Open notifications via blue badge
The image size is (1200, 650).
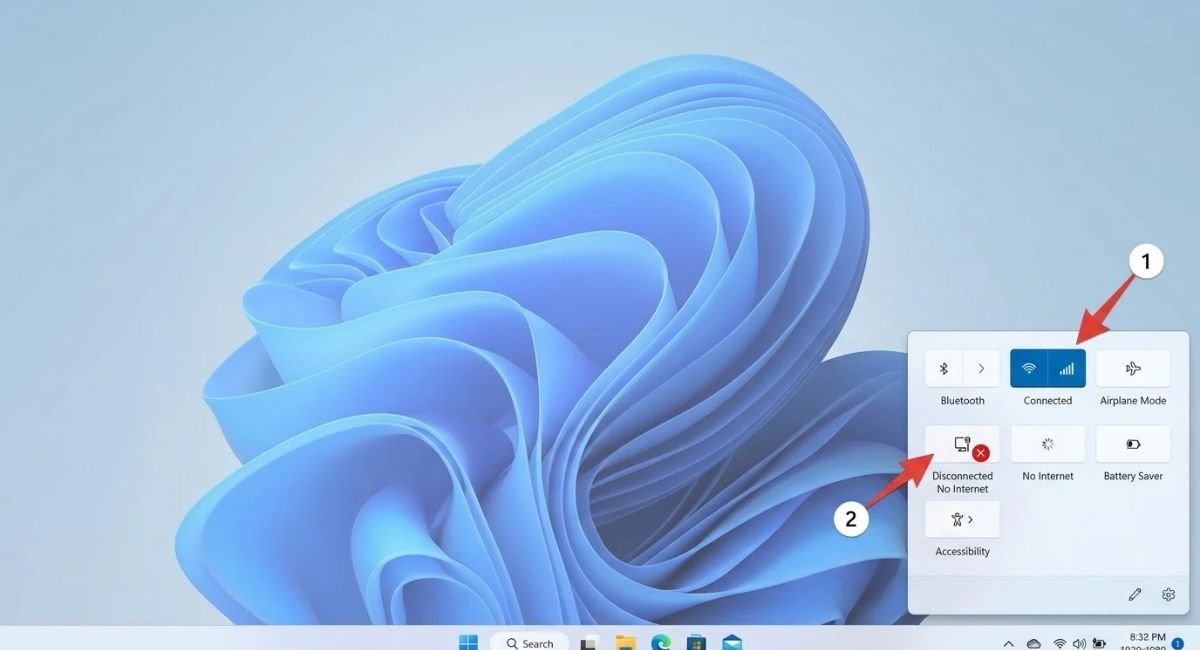[1178, 643]
